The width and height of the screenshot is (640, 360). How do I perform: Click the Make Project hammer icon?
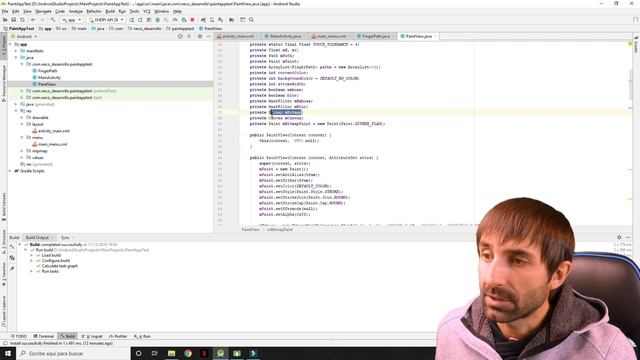(x=53, y=20)
